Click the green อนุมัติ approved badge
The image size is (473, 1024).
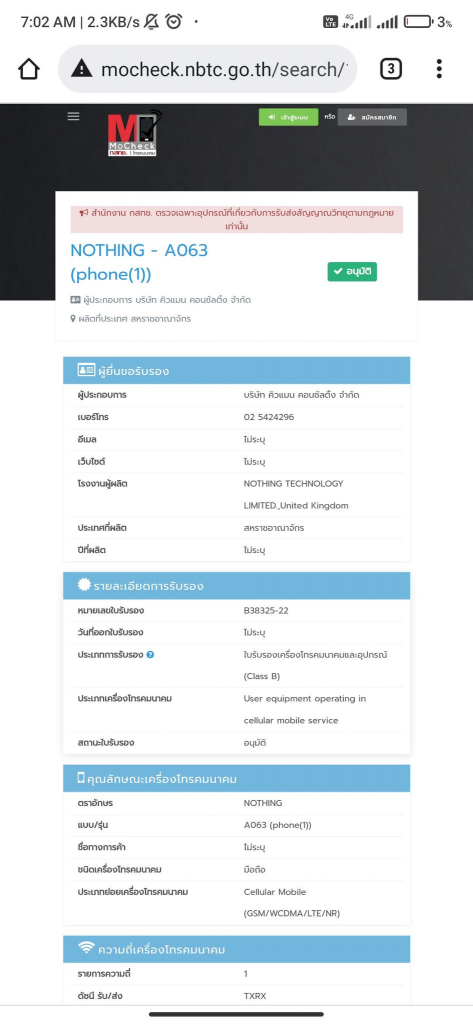click(x=352, y=272)
